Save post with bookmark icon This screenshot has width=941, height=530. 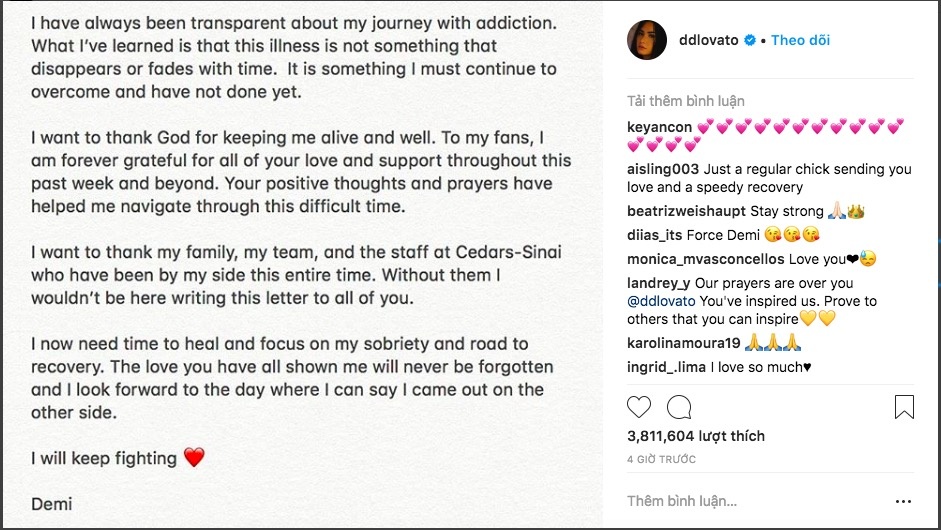click(903, 407)
